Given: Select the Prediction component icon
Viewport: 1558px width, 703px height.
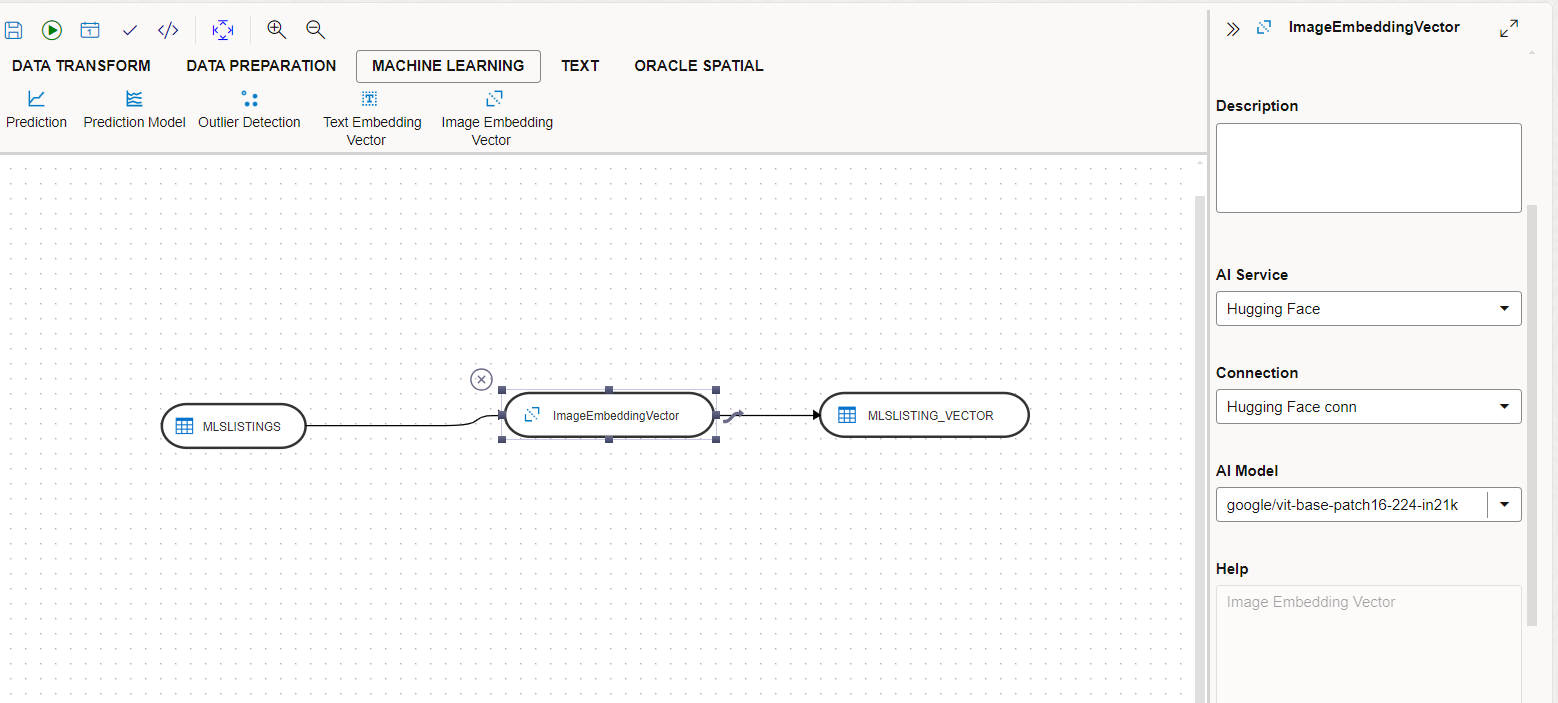Looking at the screenshot, I should click(36, 98).
